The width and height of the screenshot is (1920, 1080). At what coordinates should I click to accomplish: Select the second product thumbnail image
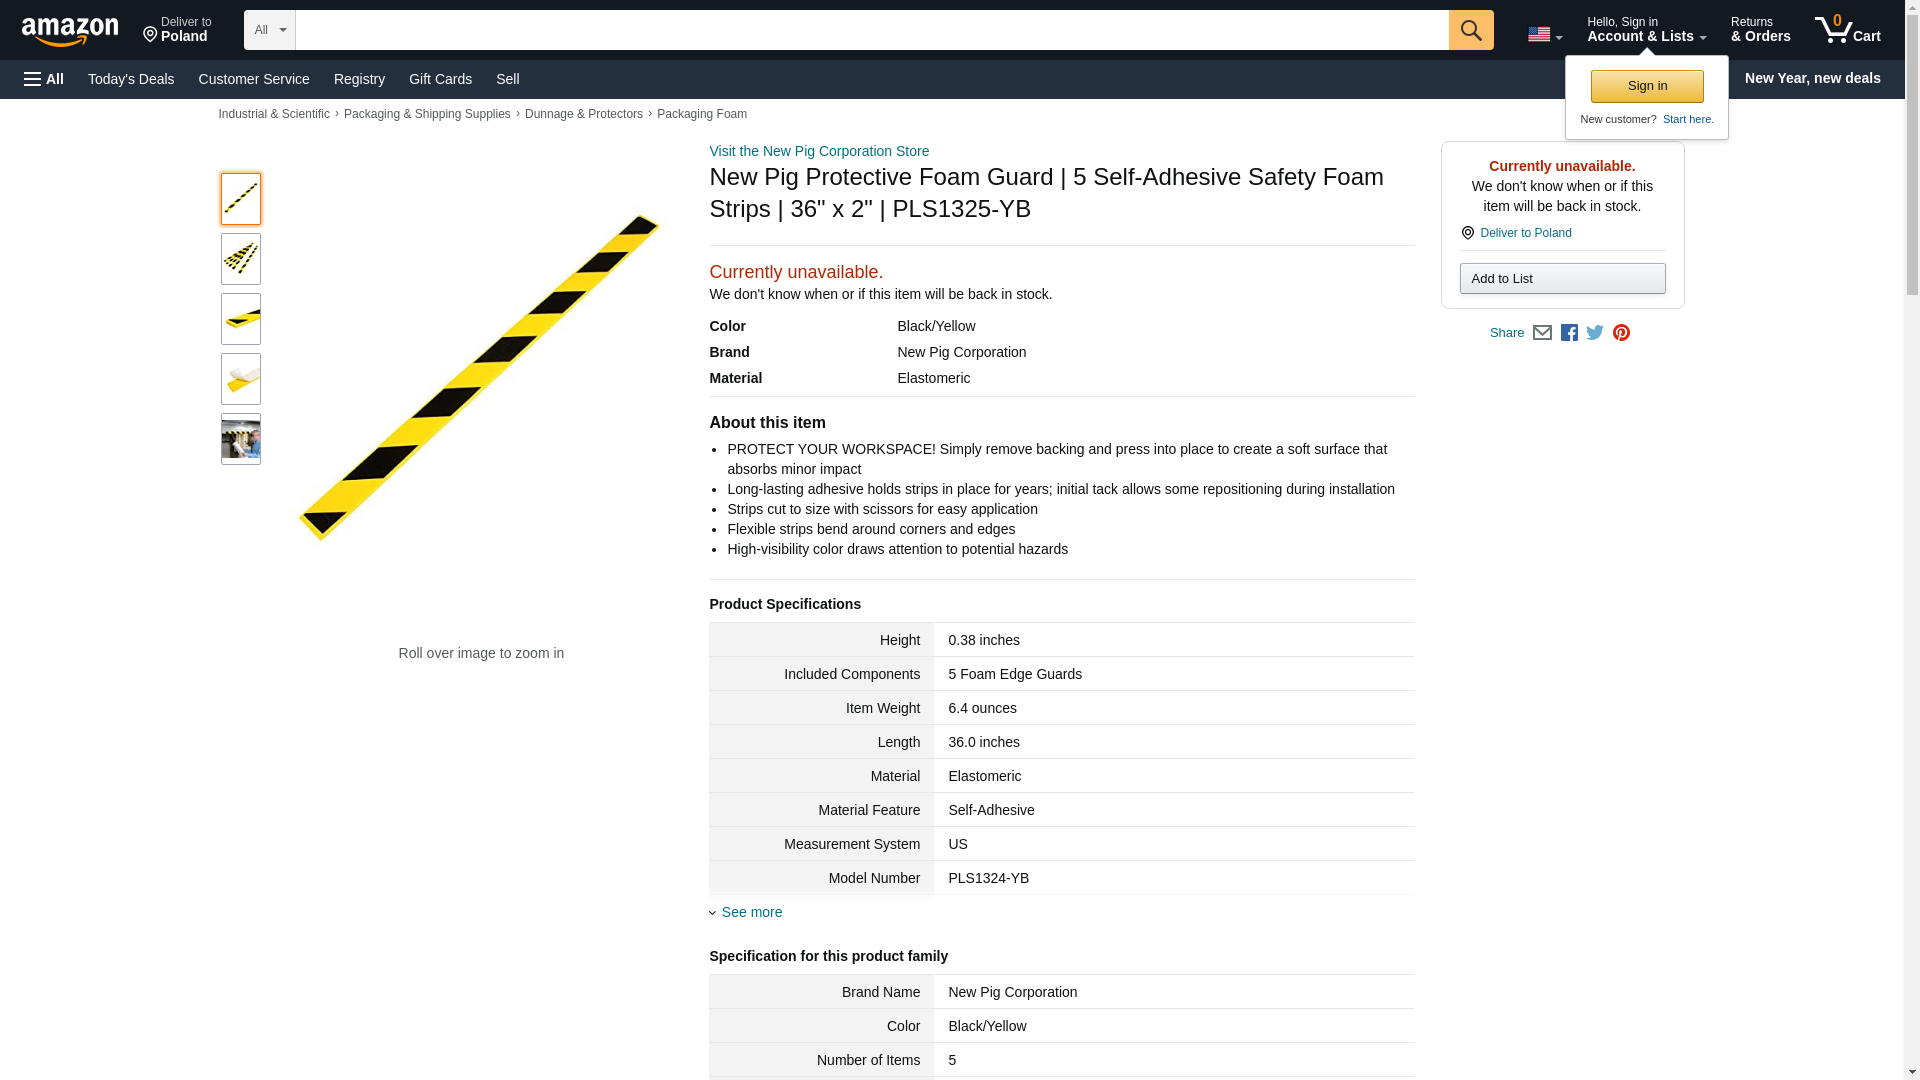[241, 259]
